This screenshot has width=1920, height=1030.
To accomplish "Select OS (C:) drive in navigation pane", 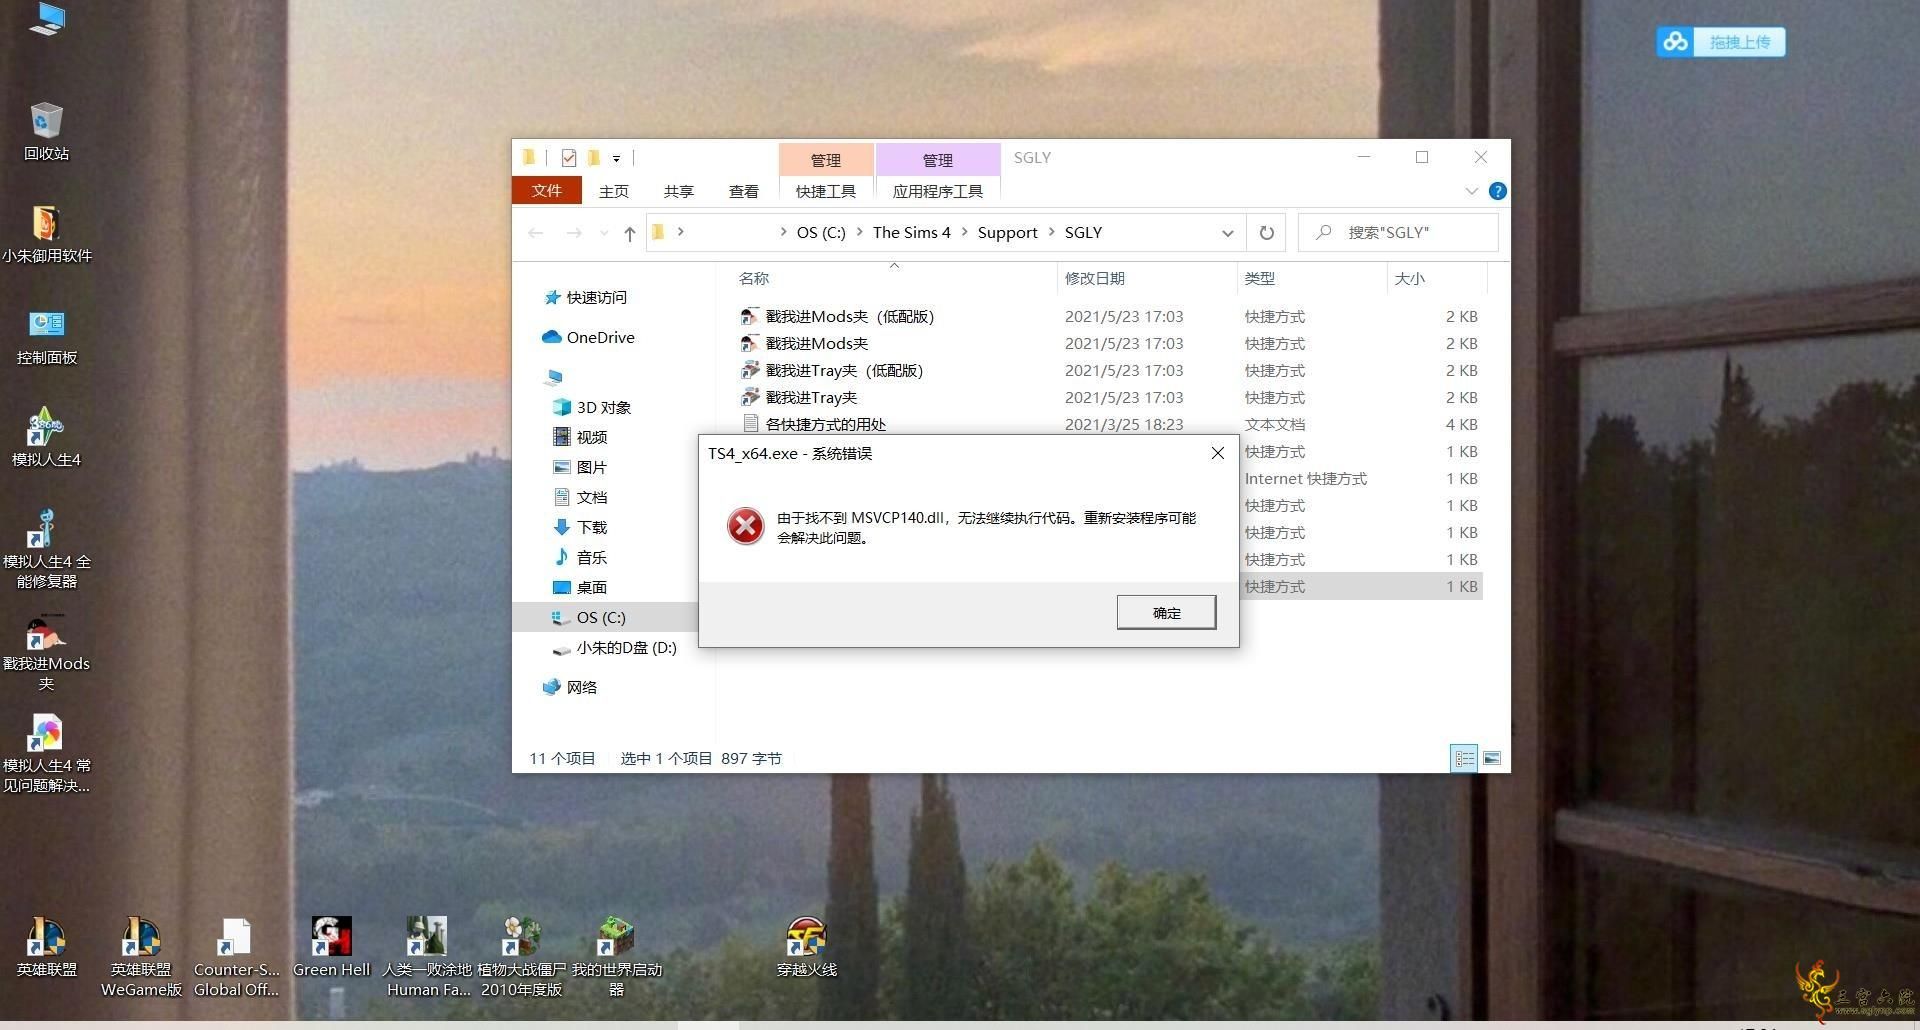I will tap(606, 617).
